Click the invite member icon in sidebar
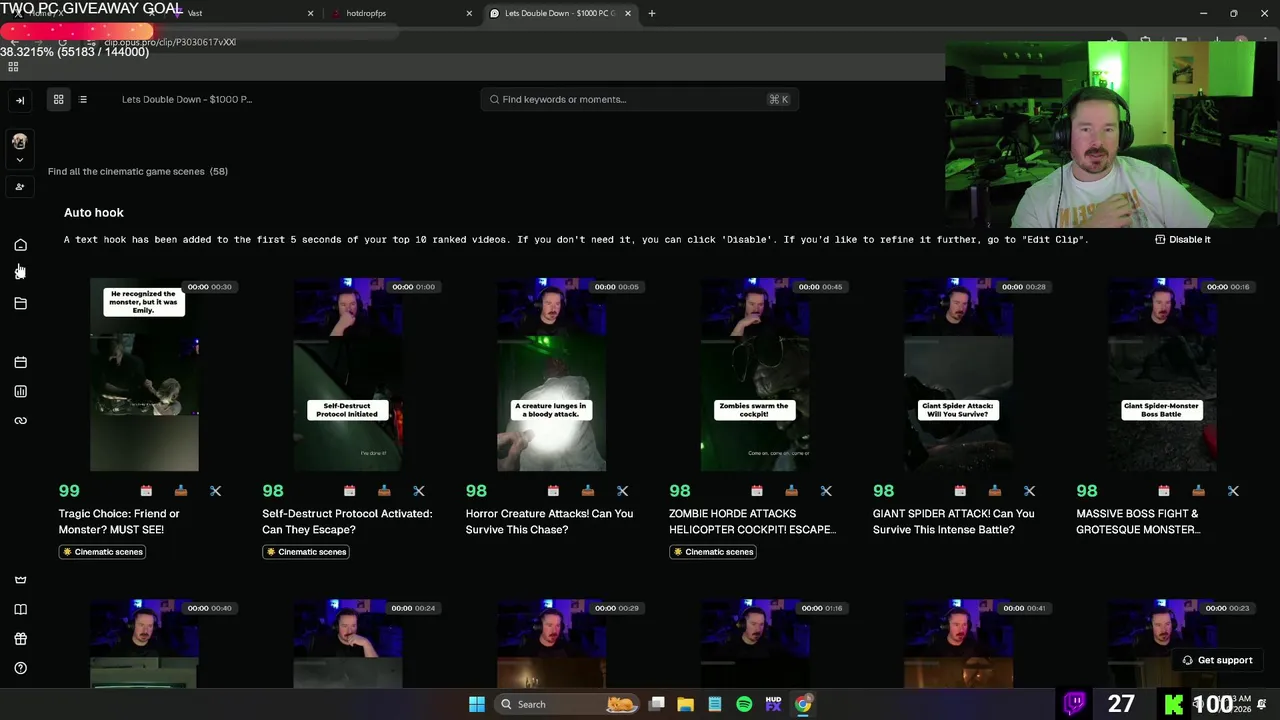Image resolution: width=1280 pixels, height=720 pixels. pyautogui.click(x=20, y=187)
